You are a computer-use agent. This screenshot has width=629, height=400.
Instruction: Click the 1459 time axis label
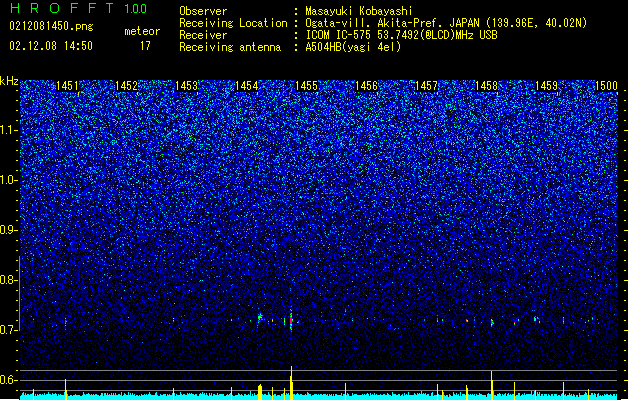coord(546,86)
